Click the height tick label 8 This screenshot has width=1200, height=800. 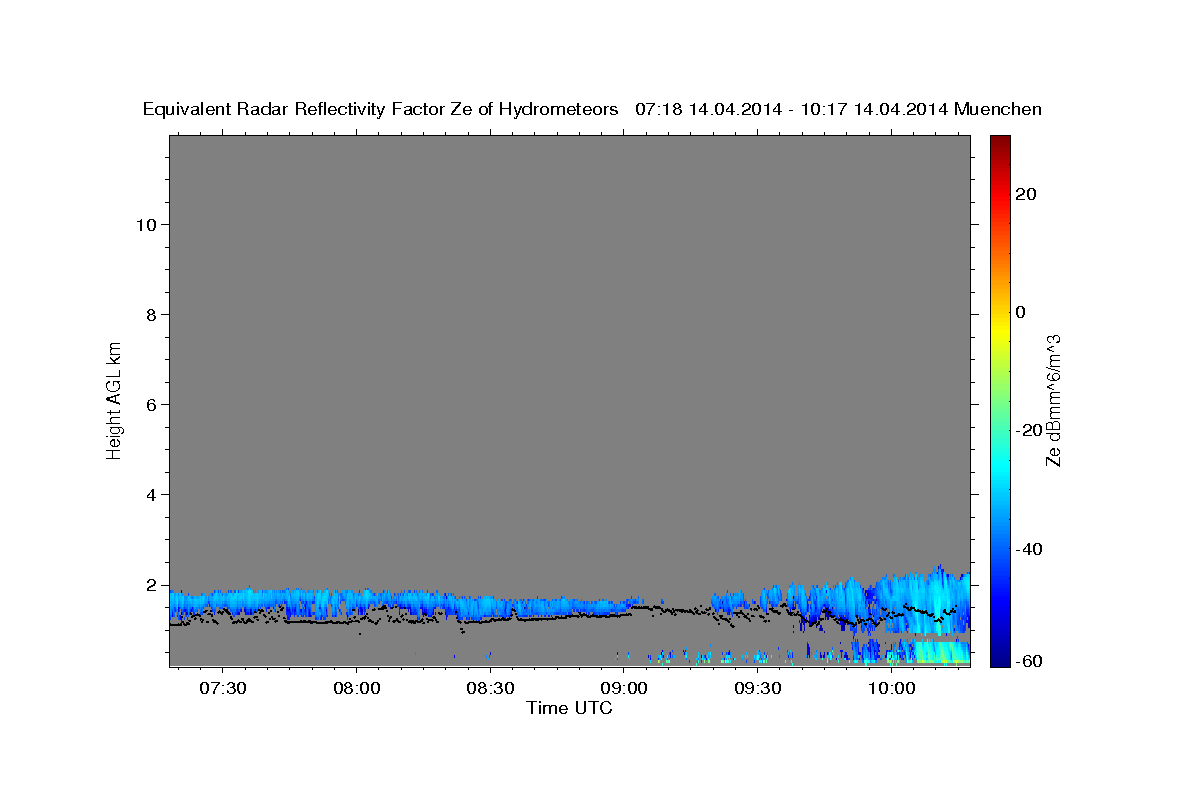click(x=152, y=315)
